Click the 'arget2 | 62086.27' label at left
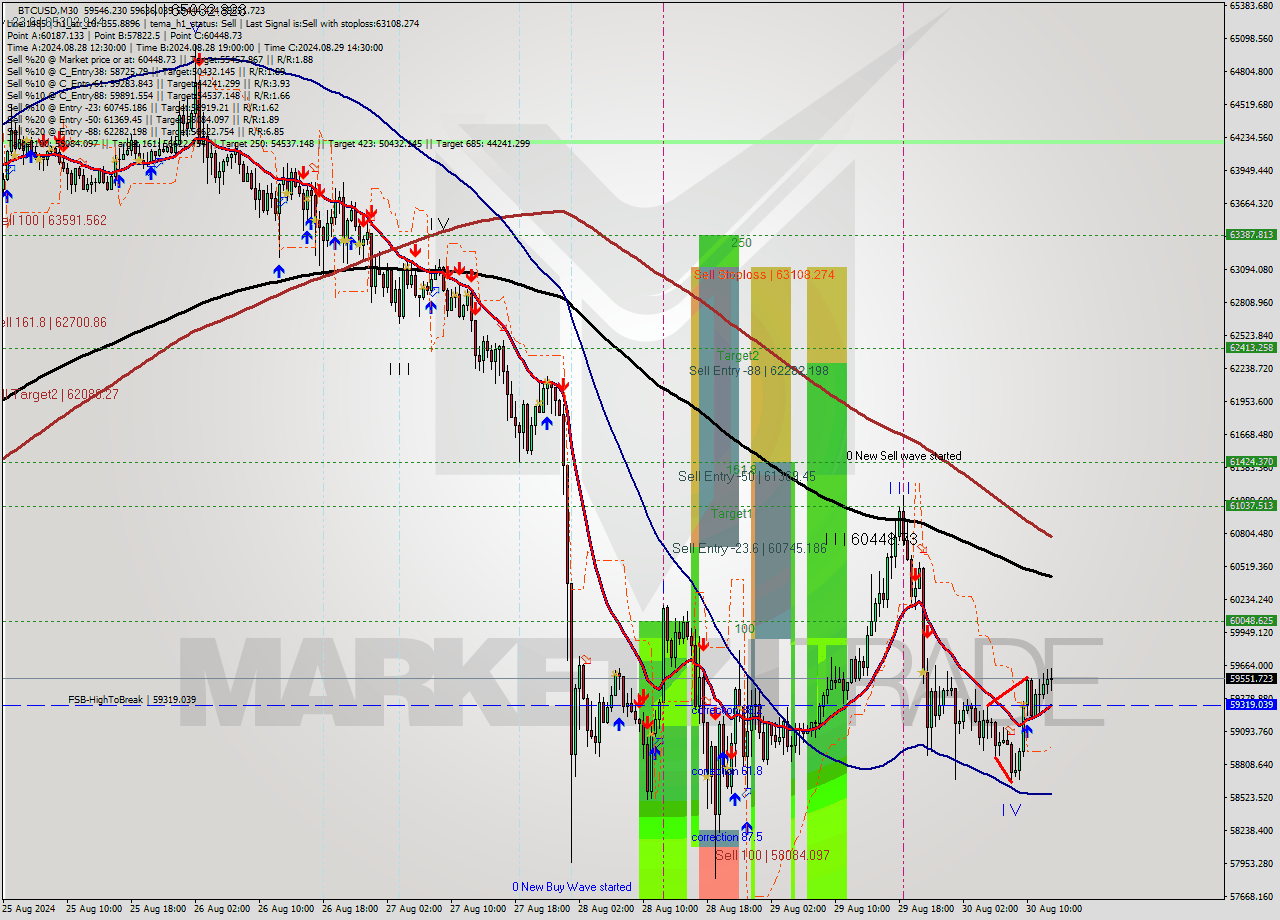The width and height of the screenshot is (1280, 920). pyautogui.click(x=60, y=395)
